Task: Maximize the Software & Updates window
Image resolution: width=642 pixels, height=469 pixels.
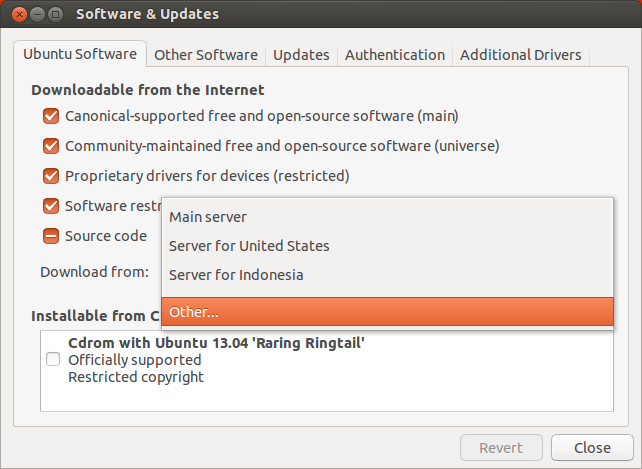Action: (x=55, y=15)
